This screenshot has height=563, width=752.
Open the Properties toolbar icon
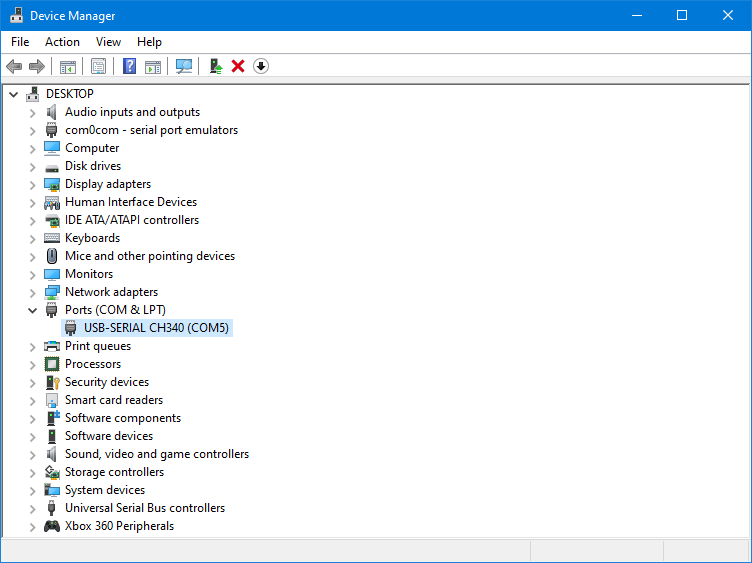coord(98,66)
